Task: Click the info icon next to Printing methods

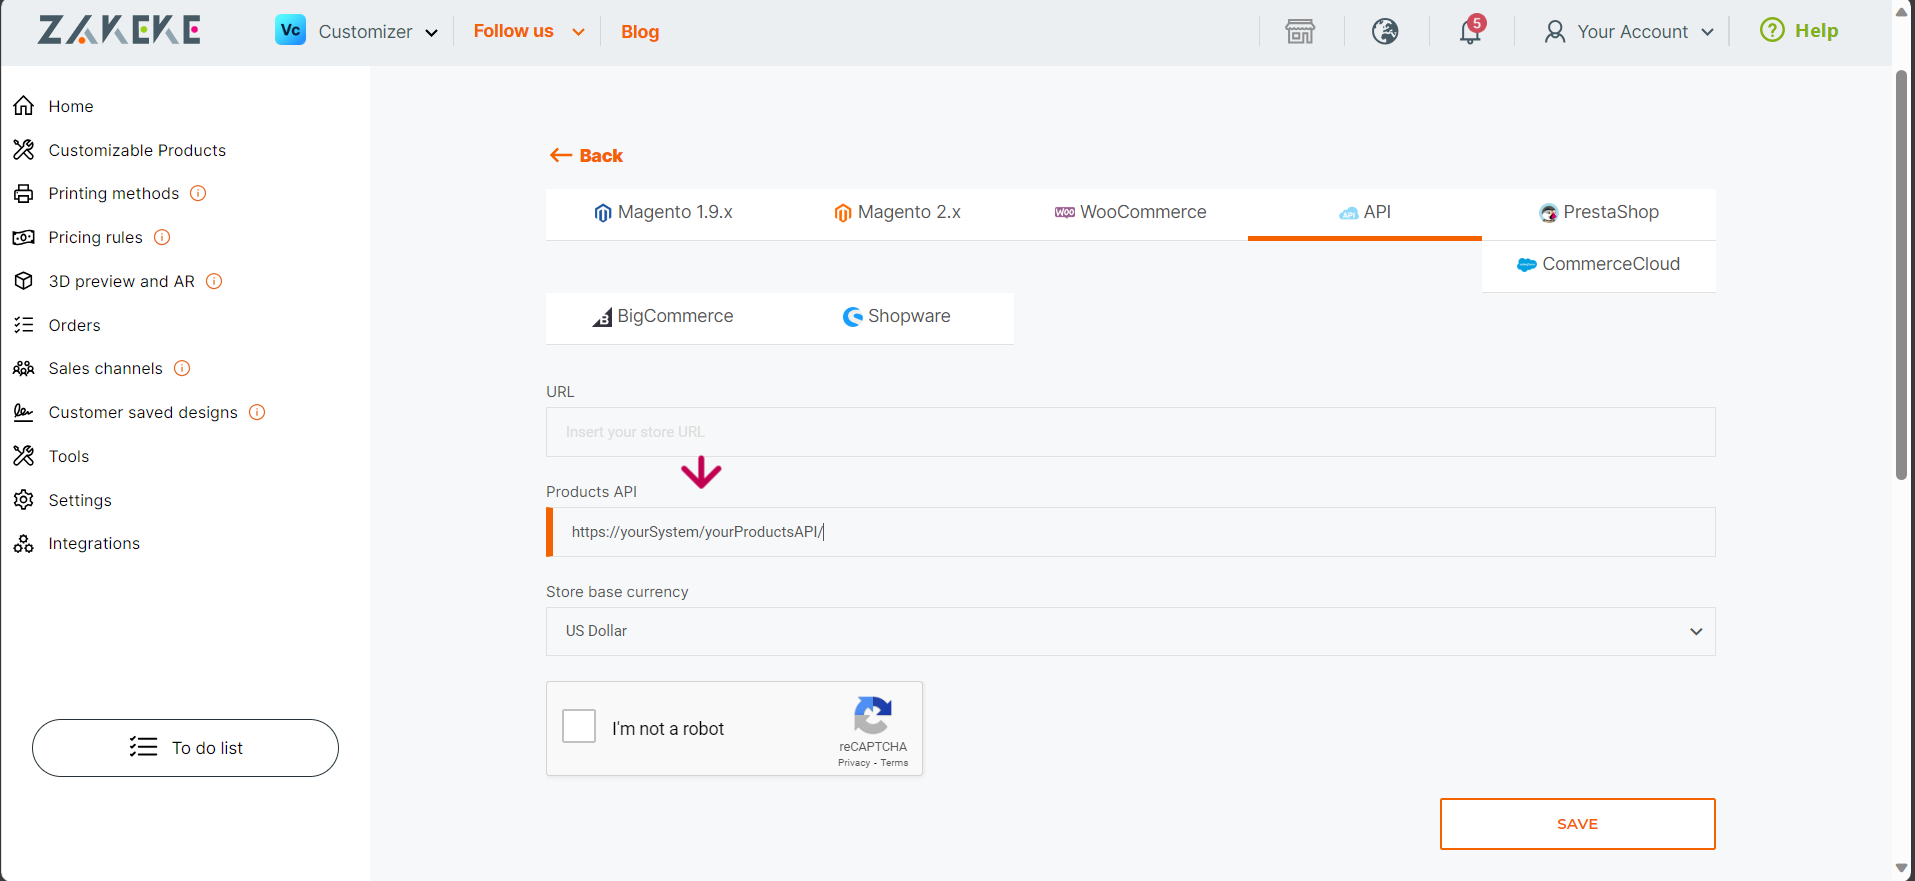Action: tap(198, 193)
